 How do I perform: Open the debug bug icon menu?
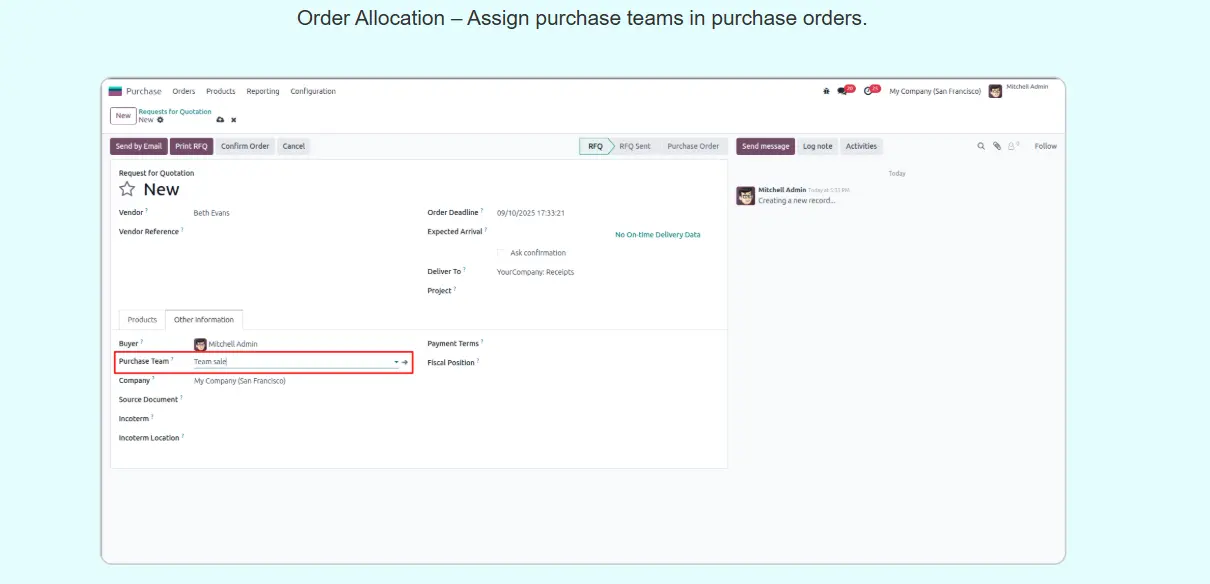[x=826, y=91]
